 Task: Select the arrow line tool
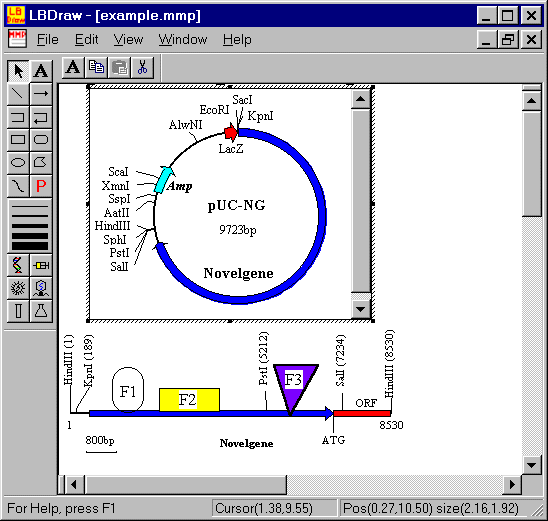[x=41, y=94]
